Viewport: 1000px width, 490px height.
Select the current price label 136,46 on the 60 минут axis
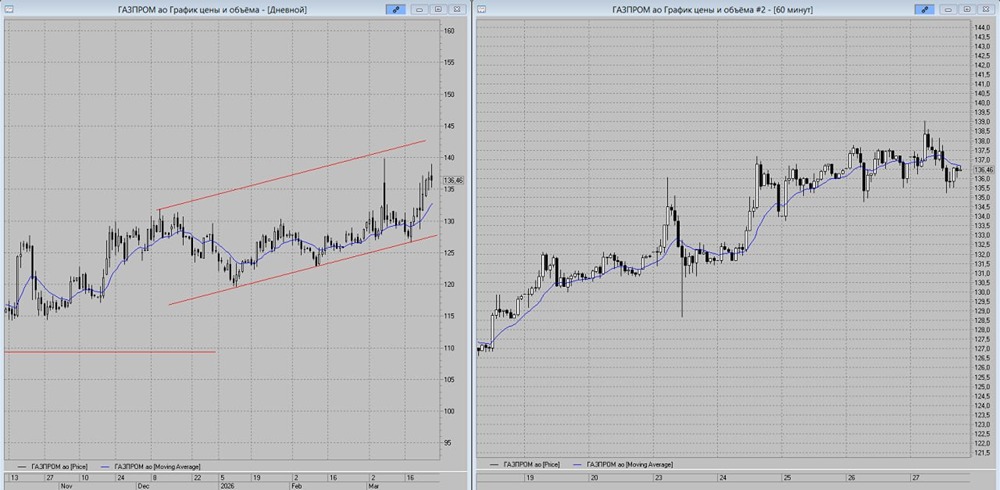[984, 170]
